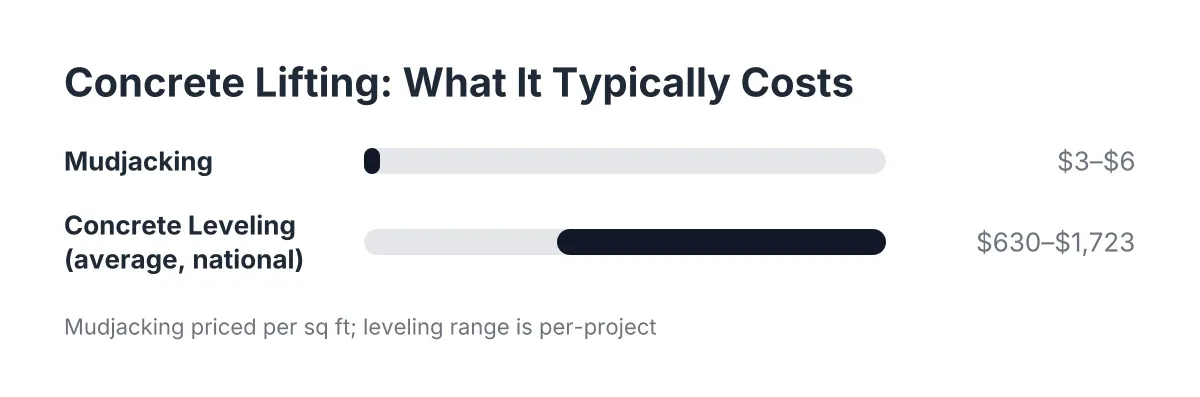Click the small dark fill on Mudjacking bar
The width and height of the screenshot is (1200, 397).
click(x=372, y=161)
